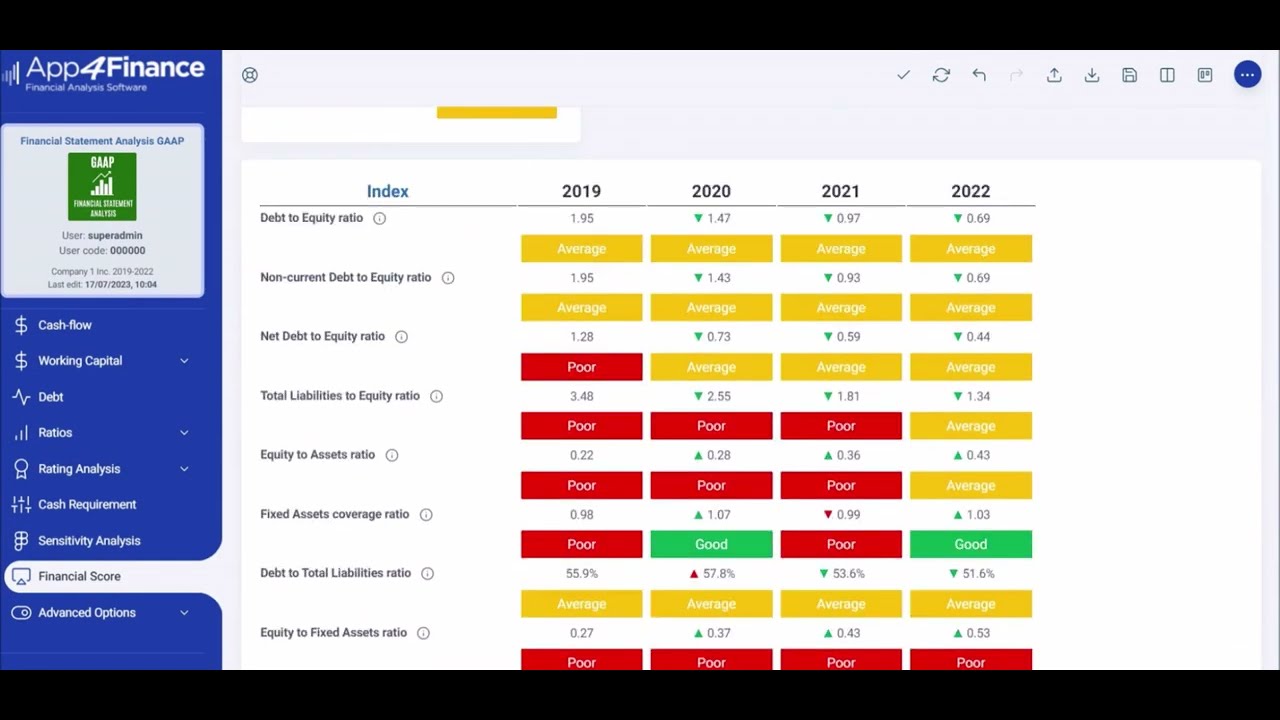Click the Debt to Equity ratio label
The width and height of the screenshot is (1280, 720).
(x=311, y=218)
